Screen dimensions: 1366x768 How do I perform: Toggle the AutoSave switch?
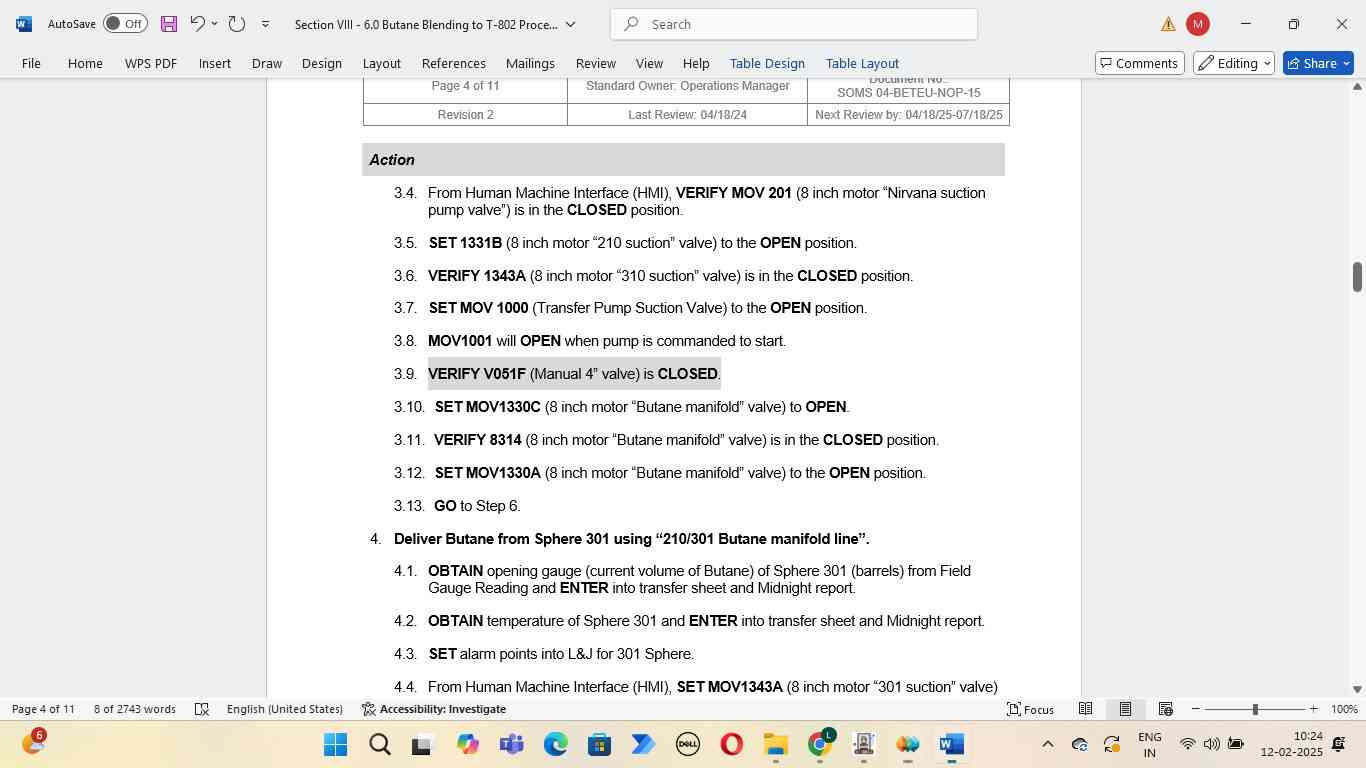click(125, 23)
